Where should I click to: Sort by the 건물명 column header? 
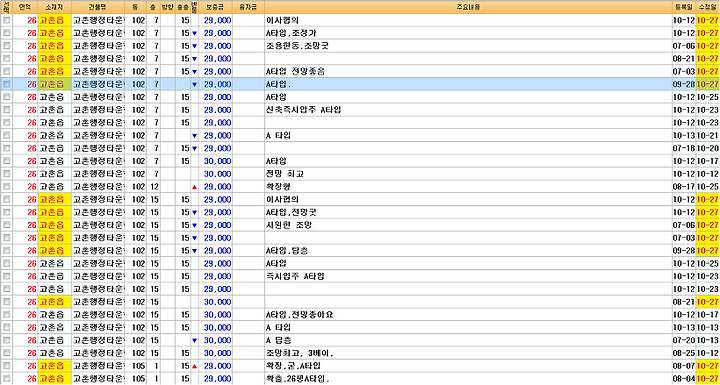coord(98,7)
